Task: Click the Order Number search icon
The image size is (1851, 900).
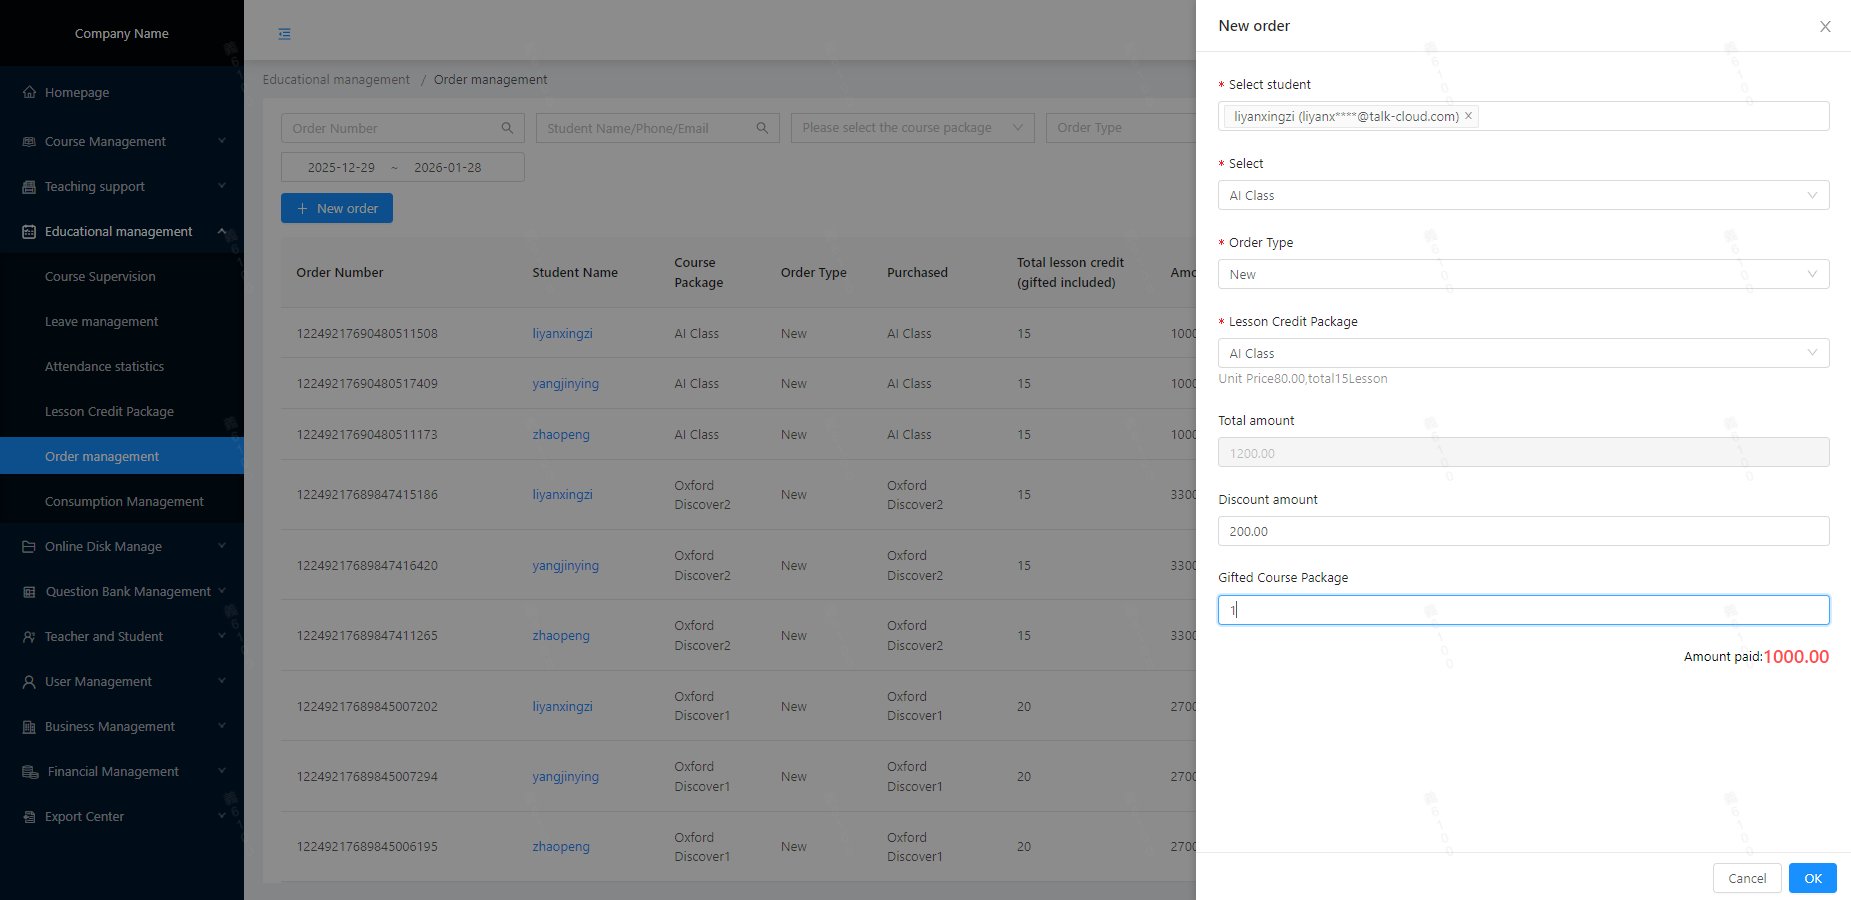Action: coord(507,128)
